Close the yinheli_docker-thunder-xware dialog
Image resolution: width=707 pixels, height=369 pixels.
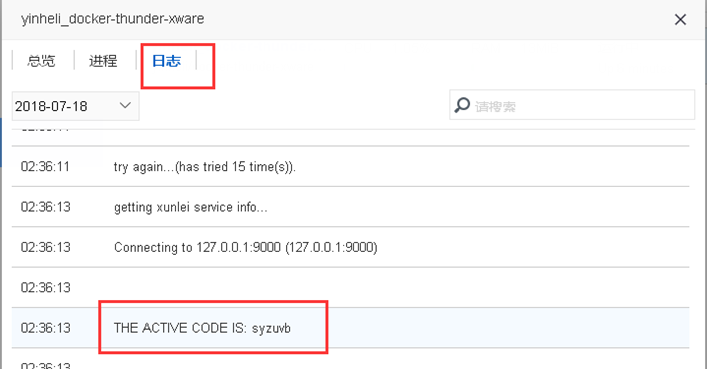680,19
